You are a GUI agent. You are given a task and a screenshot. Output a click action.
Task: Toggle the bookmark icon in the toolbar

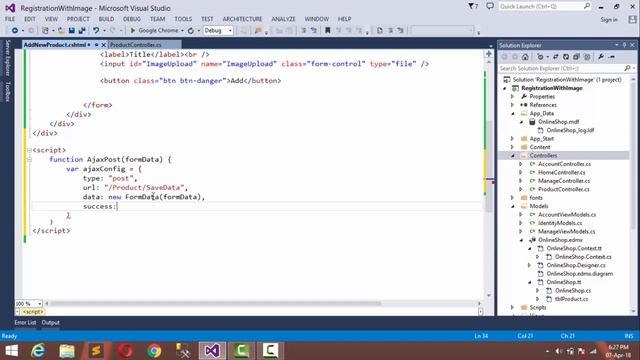point(327,31)
